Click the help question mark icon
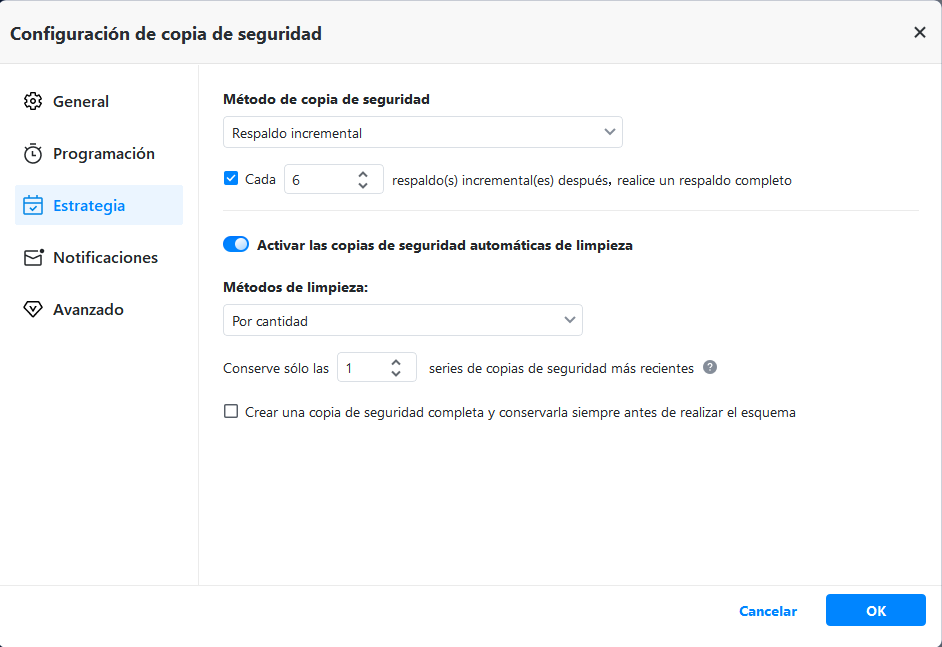Image resolution: width=942 pixels, height=647 pixels. 710,367
